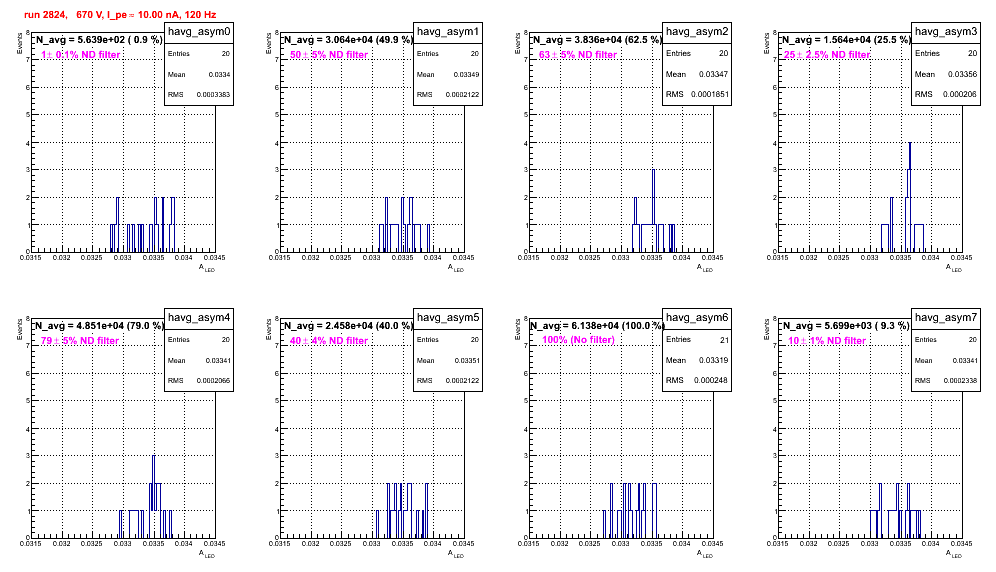Click the N_avg = 6.138e+04 label

tap(597, 325)
